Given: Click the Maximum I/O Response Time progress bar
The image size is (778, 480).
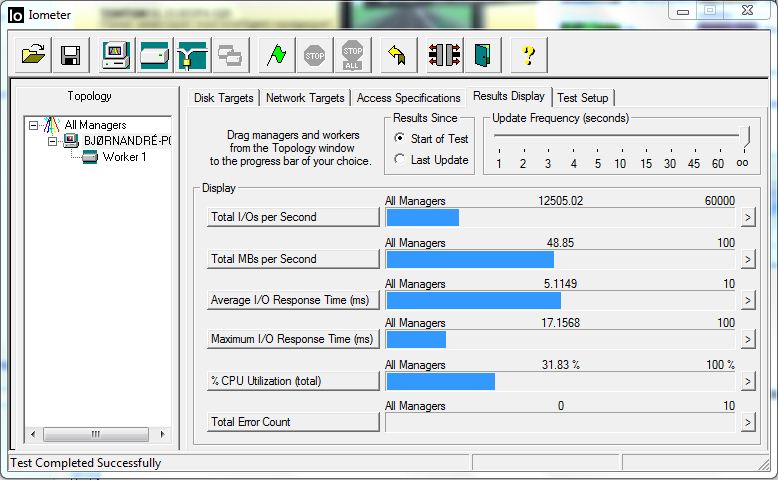Looking at the screenshot, I should coord(560,340).
